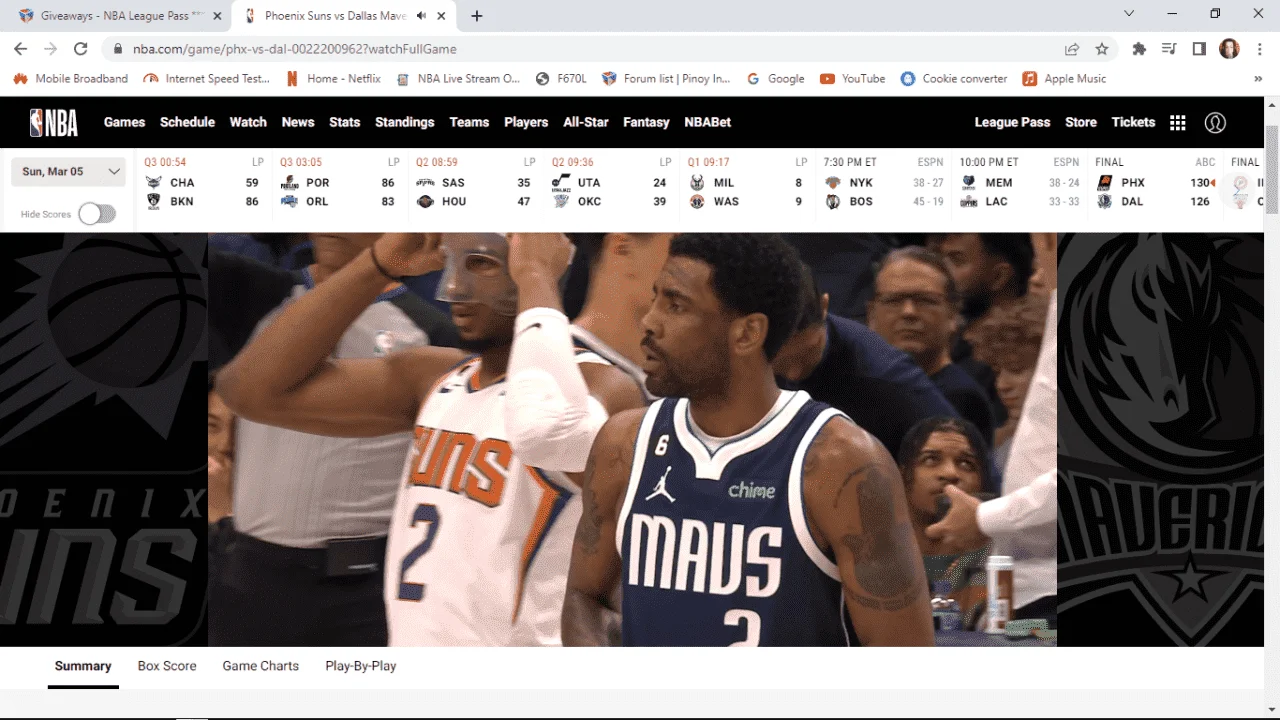This screenshot has width=1280, height=720.
Task: Open the PHX vs DAL final score card
Action: (1156, 182)
